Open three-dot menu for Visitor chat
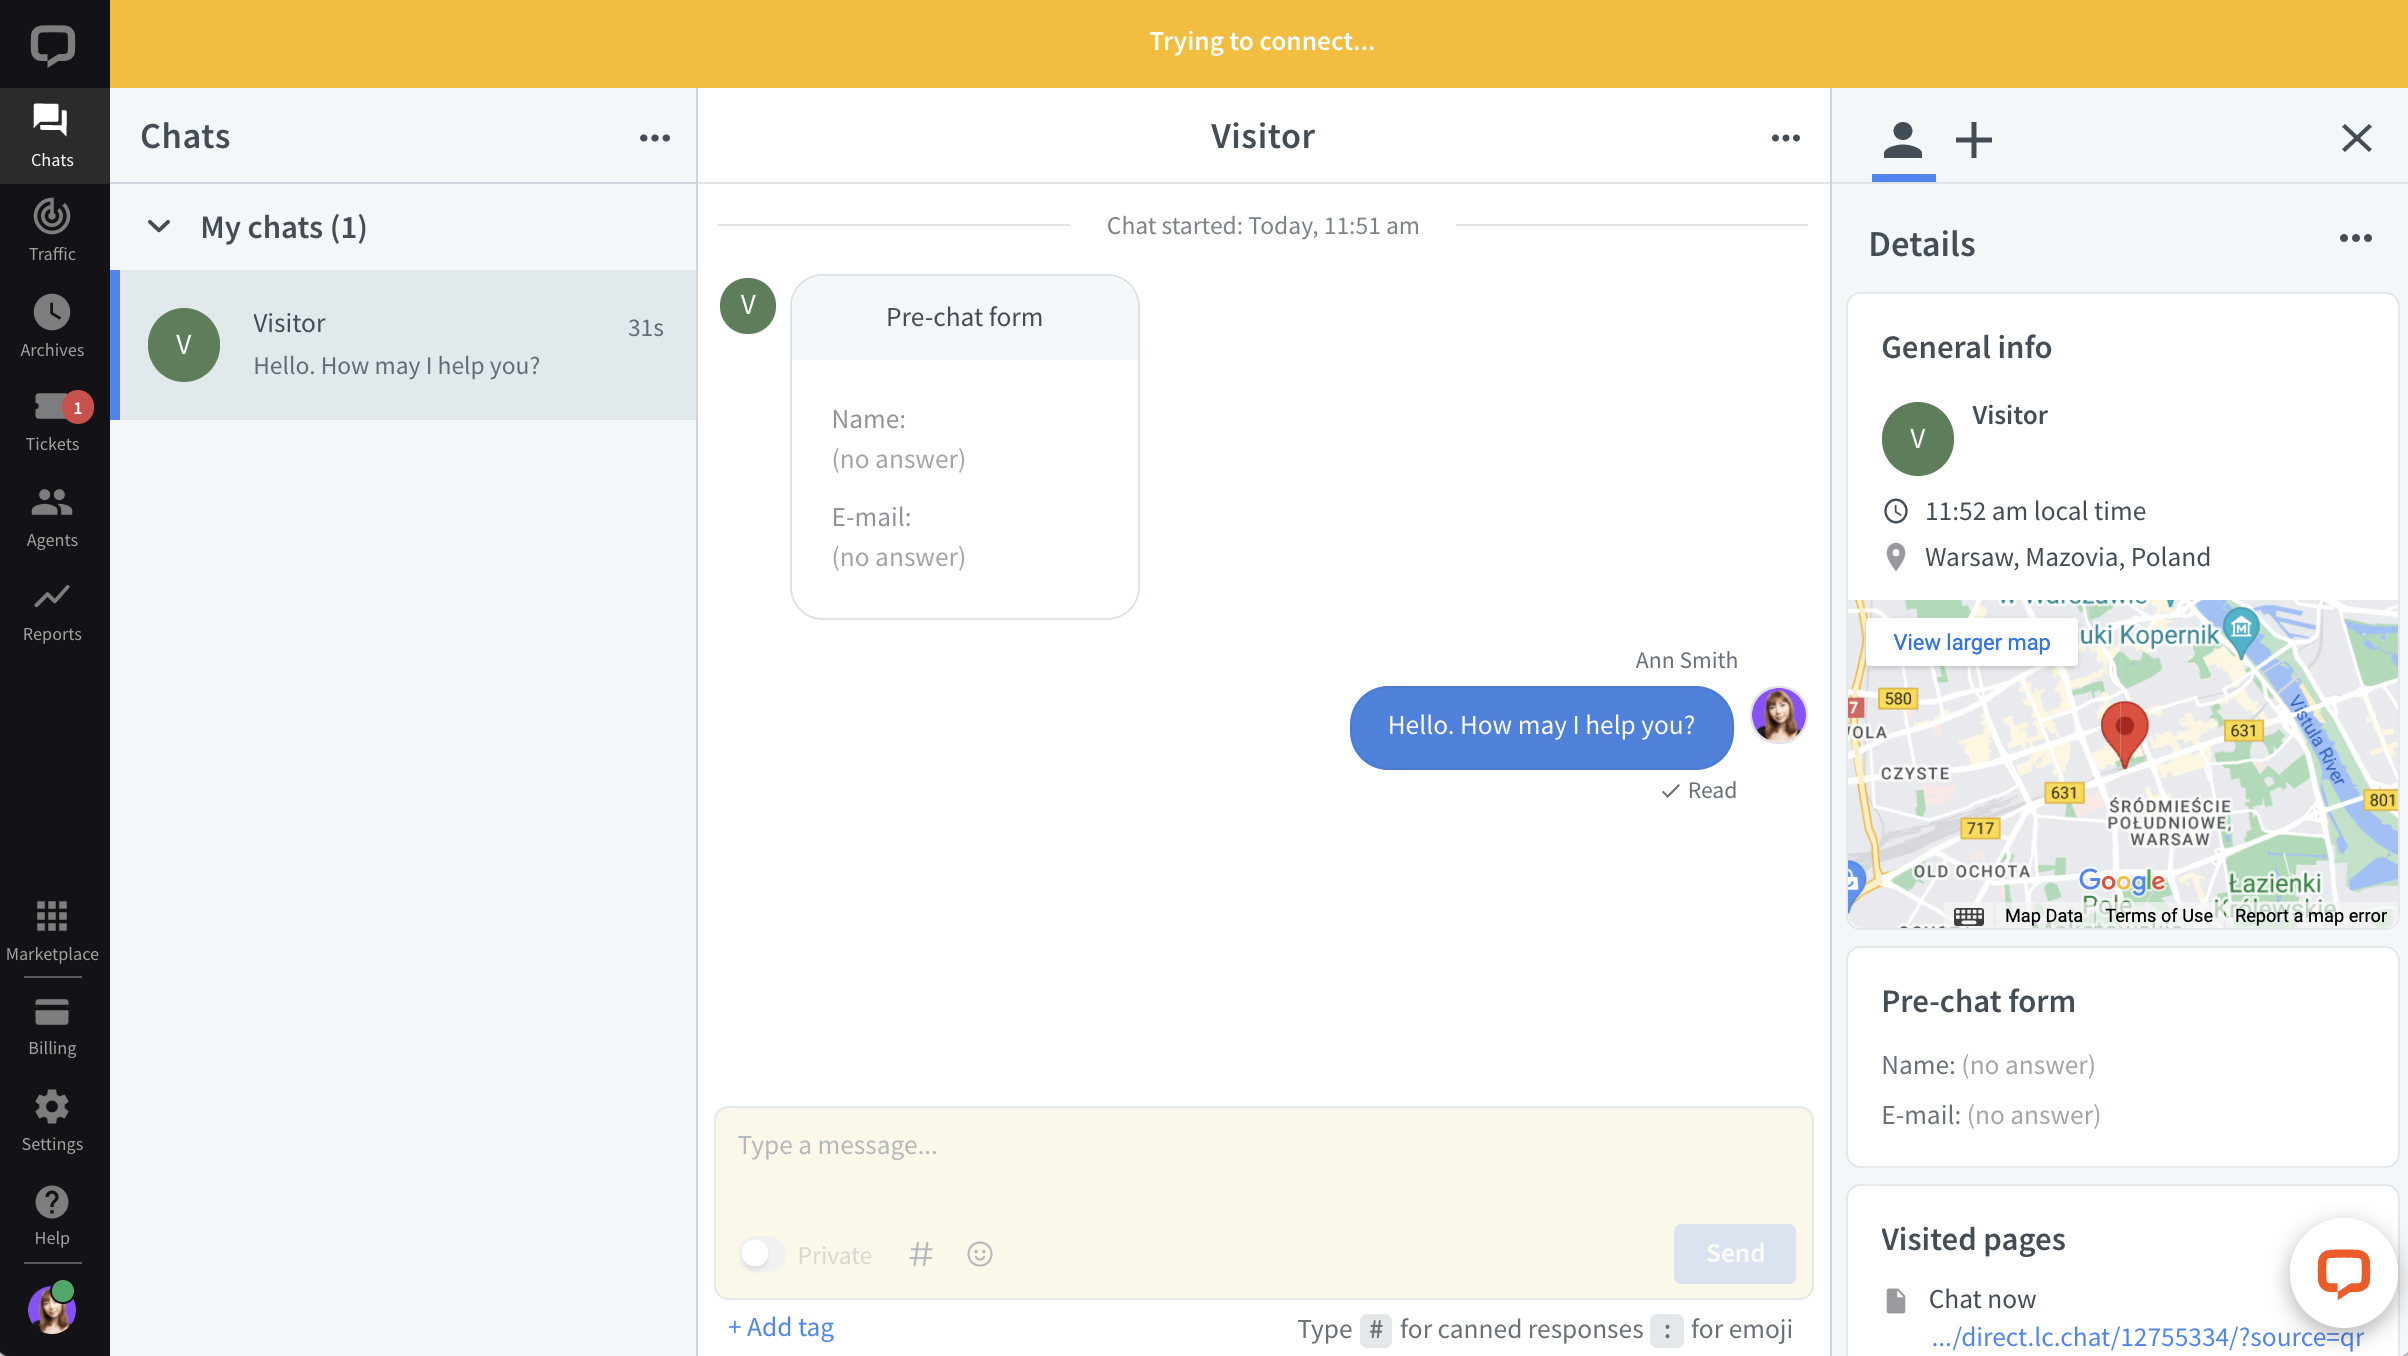Image resolution: width=2408 pixels, height=1356 pixels. coord(1784,137)
